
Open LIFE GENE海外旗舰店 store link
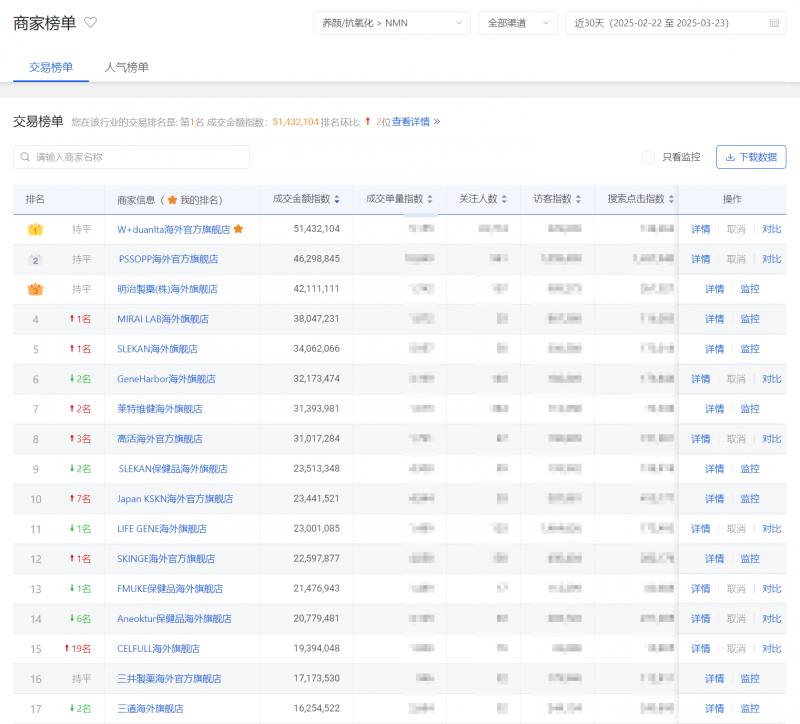pyautogui.click(x=162, y=529)
